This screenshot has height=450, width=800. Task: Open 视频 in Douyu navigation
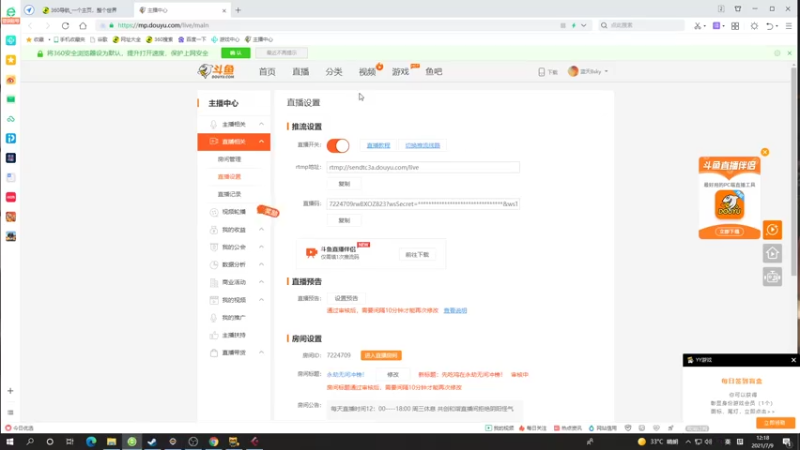(x=367, y=72)
